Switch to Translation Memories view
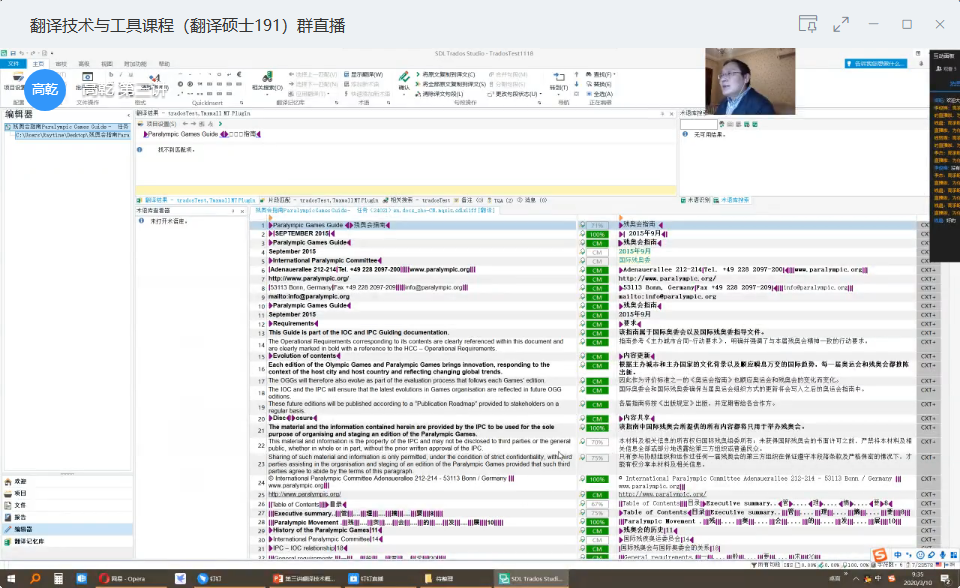Viewport: 960px width, 588px height. (29, 541)
